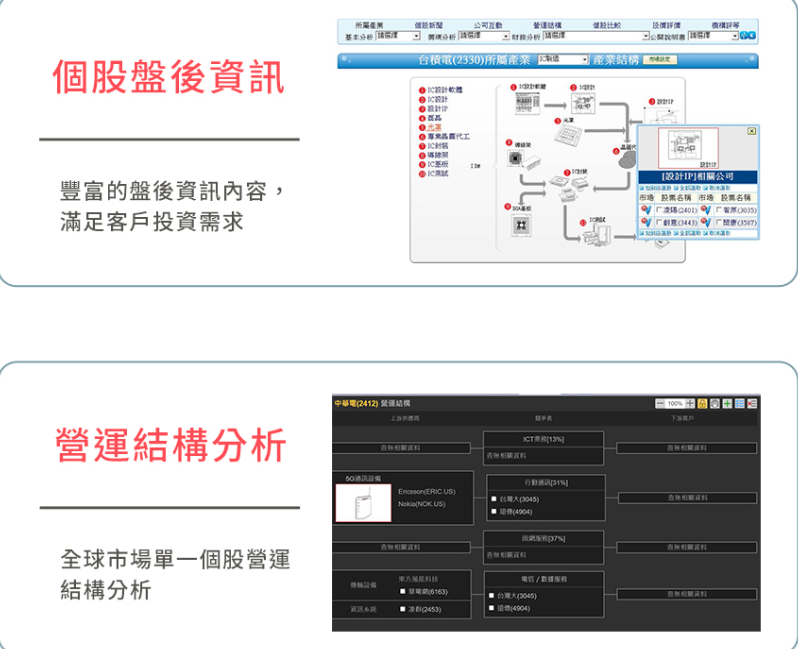The image size is (798, 649).
Task: Tick the 華電網(6163) checkbox
Action: (x=403, y=592)
